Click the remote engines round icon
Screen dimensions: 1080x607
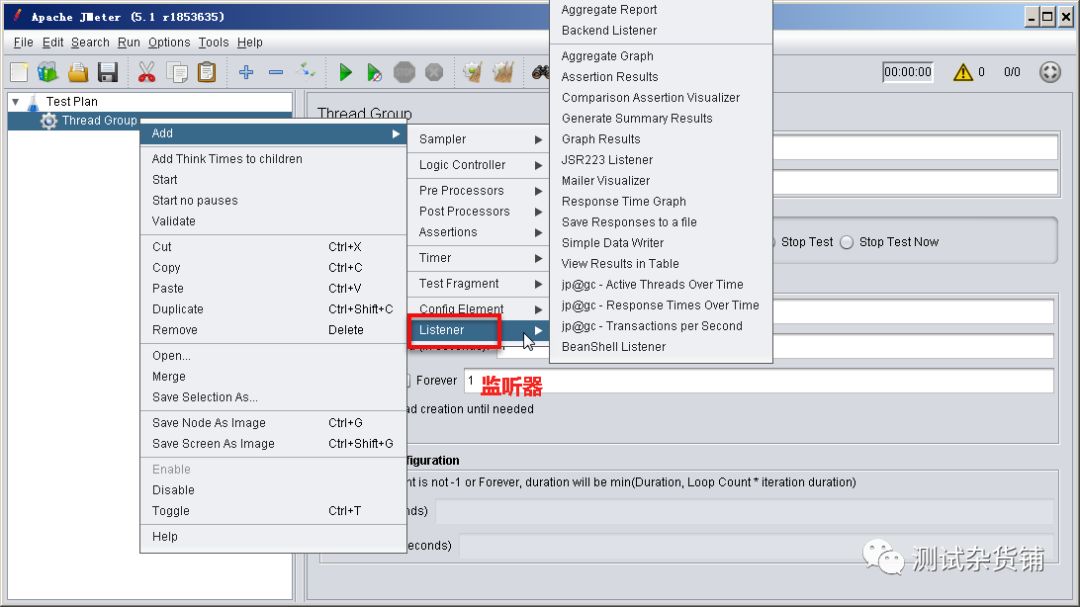1050,72
